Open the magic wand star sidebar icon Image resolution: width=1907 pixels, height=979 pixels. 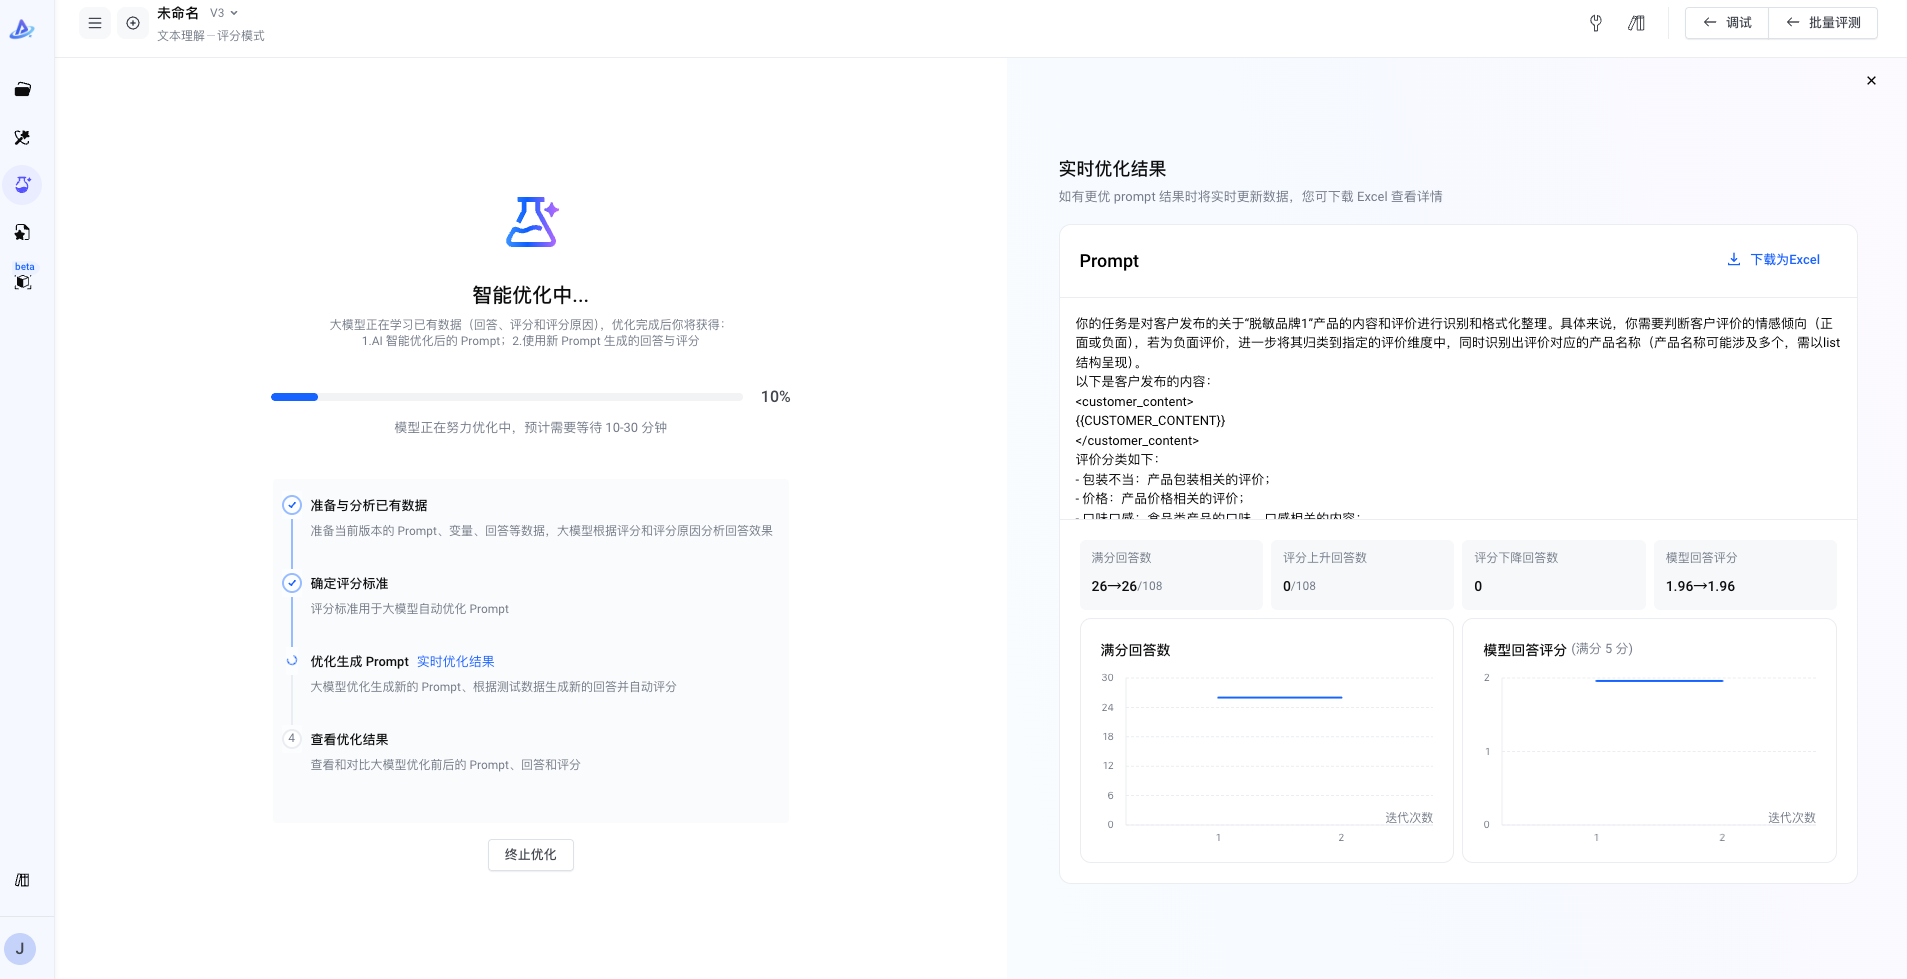click(22, 137)
